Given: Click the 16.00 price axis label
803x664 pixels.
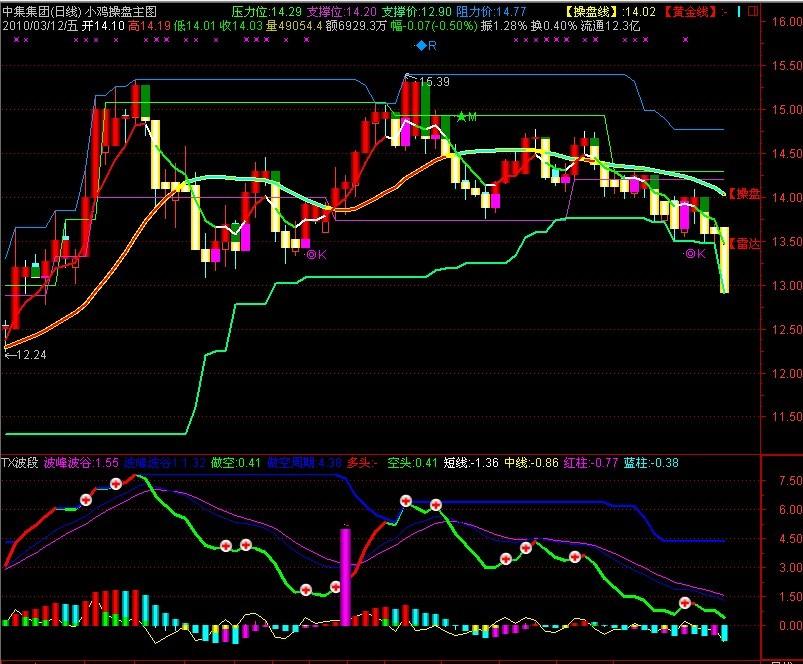Looking at the screenshot, I should [x=787, y=22].
